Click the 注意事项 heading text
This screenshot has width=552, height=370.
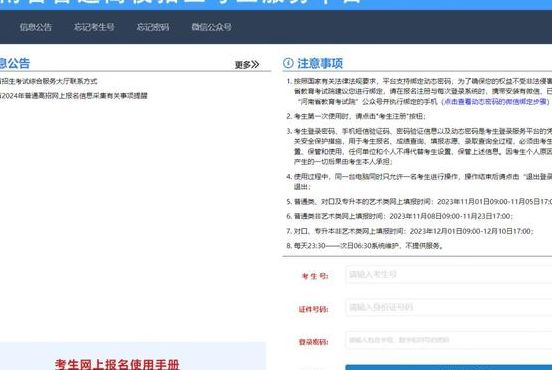coord(320,63)
